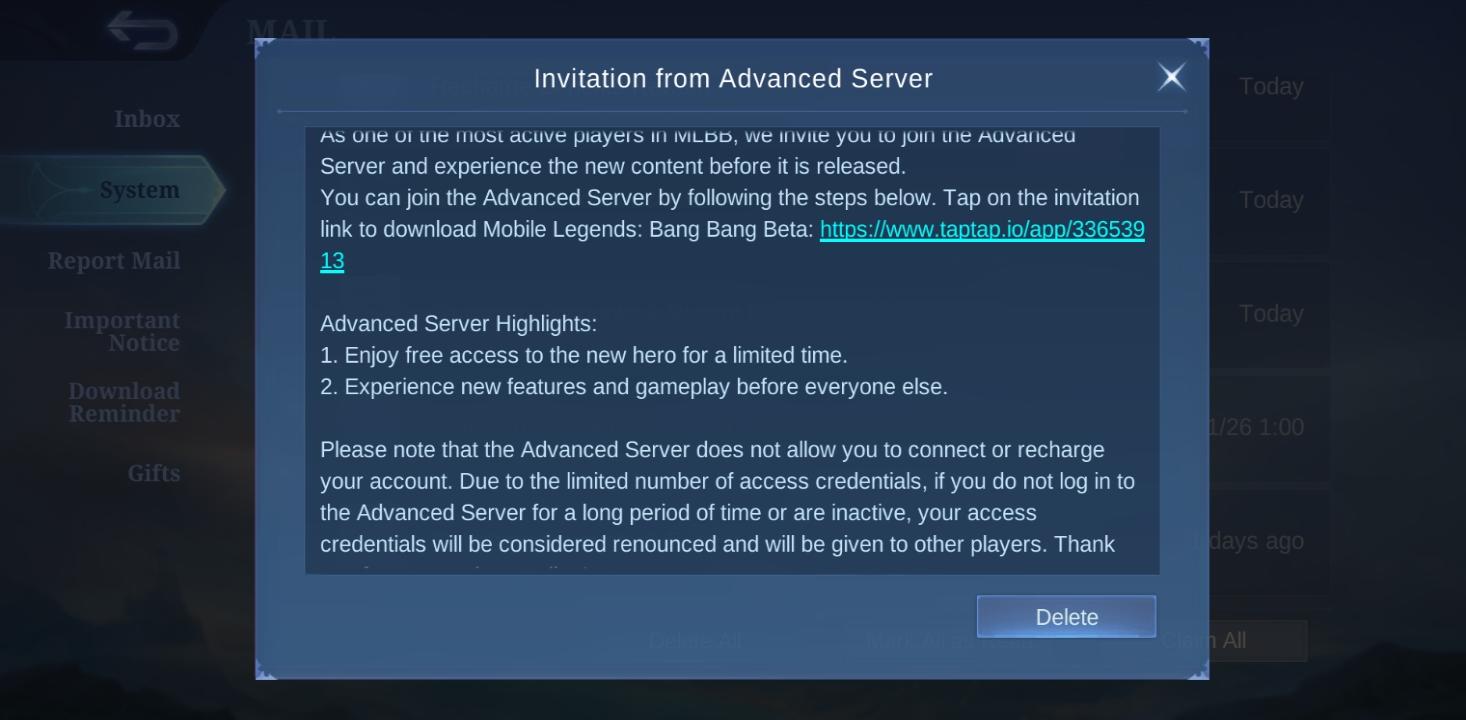This screenshot has height=720, width=1466.
Task: Open the Inbox mail tab
Action: [147, 119]
